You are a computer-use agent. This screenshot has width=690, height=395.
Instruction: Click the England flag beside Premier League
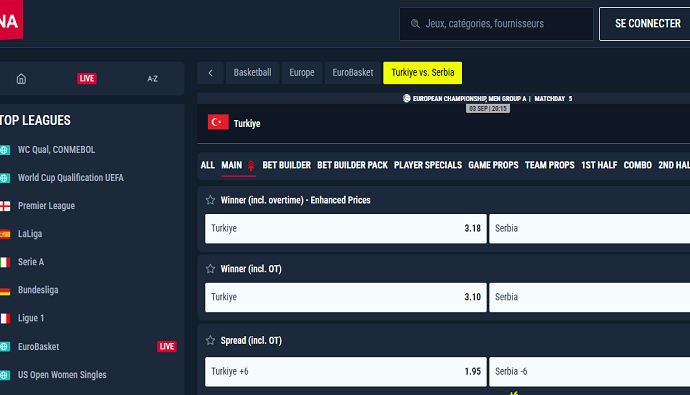pos(5,206)
